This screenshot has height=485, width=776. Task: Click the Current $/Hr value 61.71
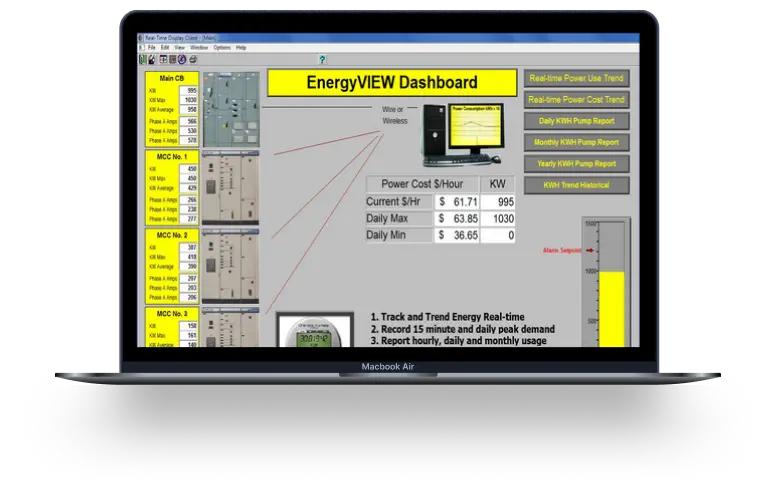tap(457, 202)
